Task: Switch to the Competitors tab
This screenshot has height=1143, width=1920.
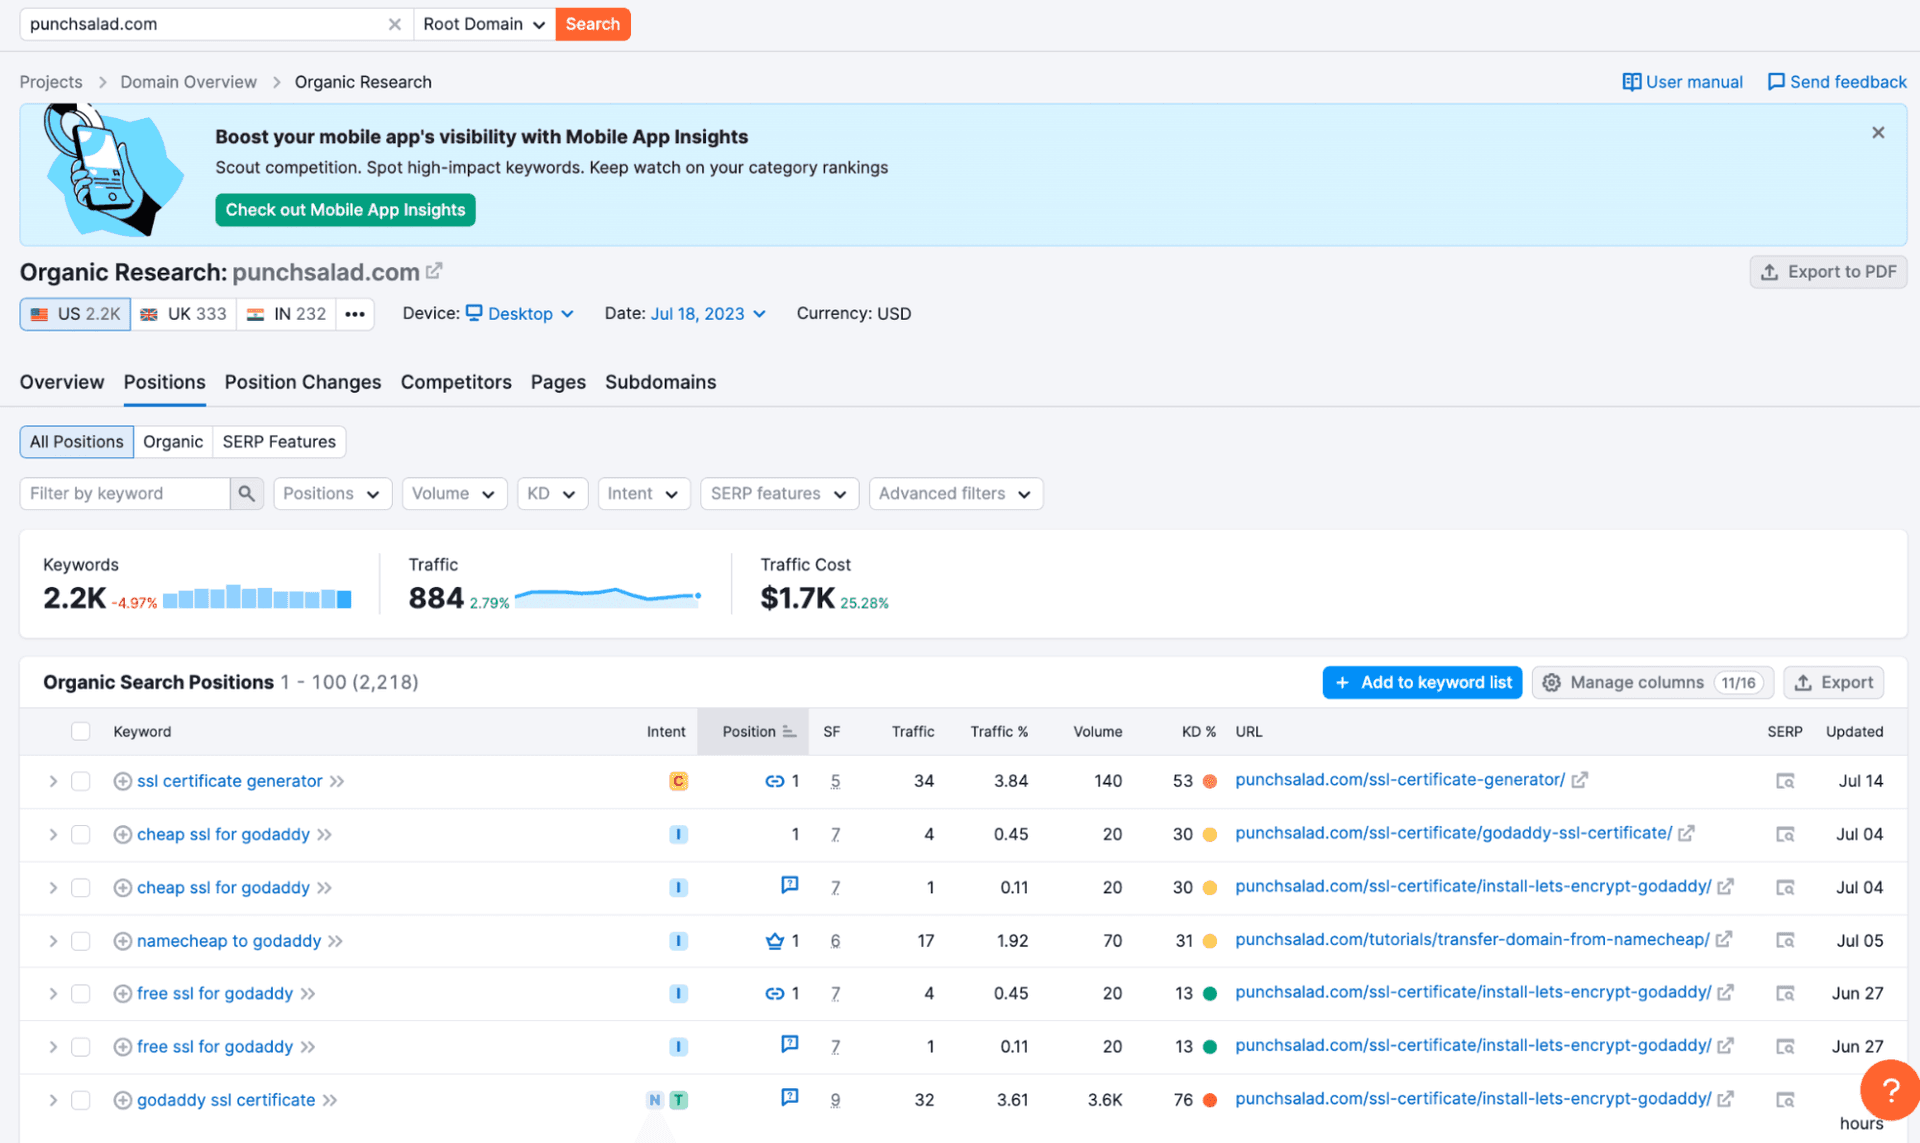Action: [456, 382]
